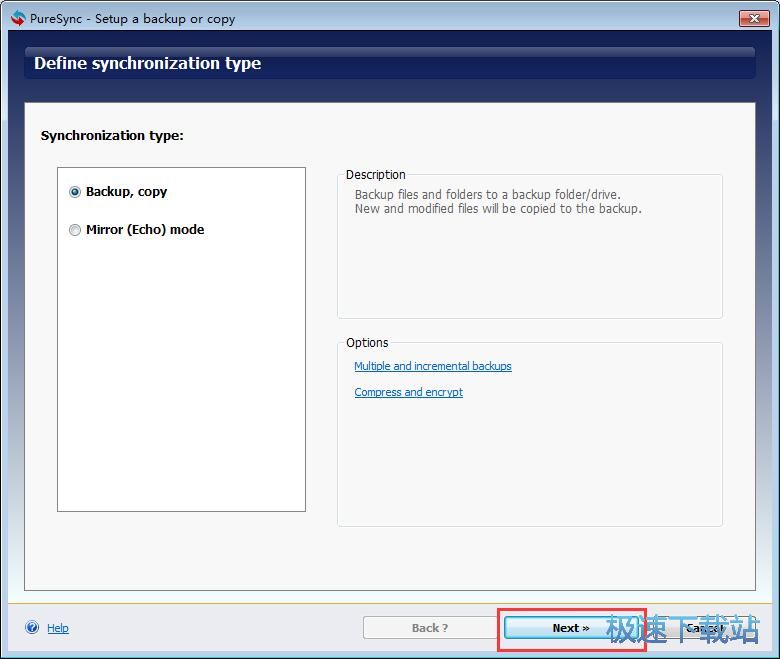
Task: Open the Compress and encrypt option link
Action: (x=408, y=392)
